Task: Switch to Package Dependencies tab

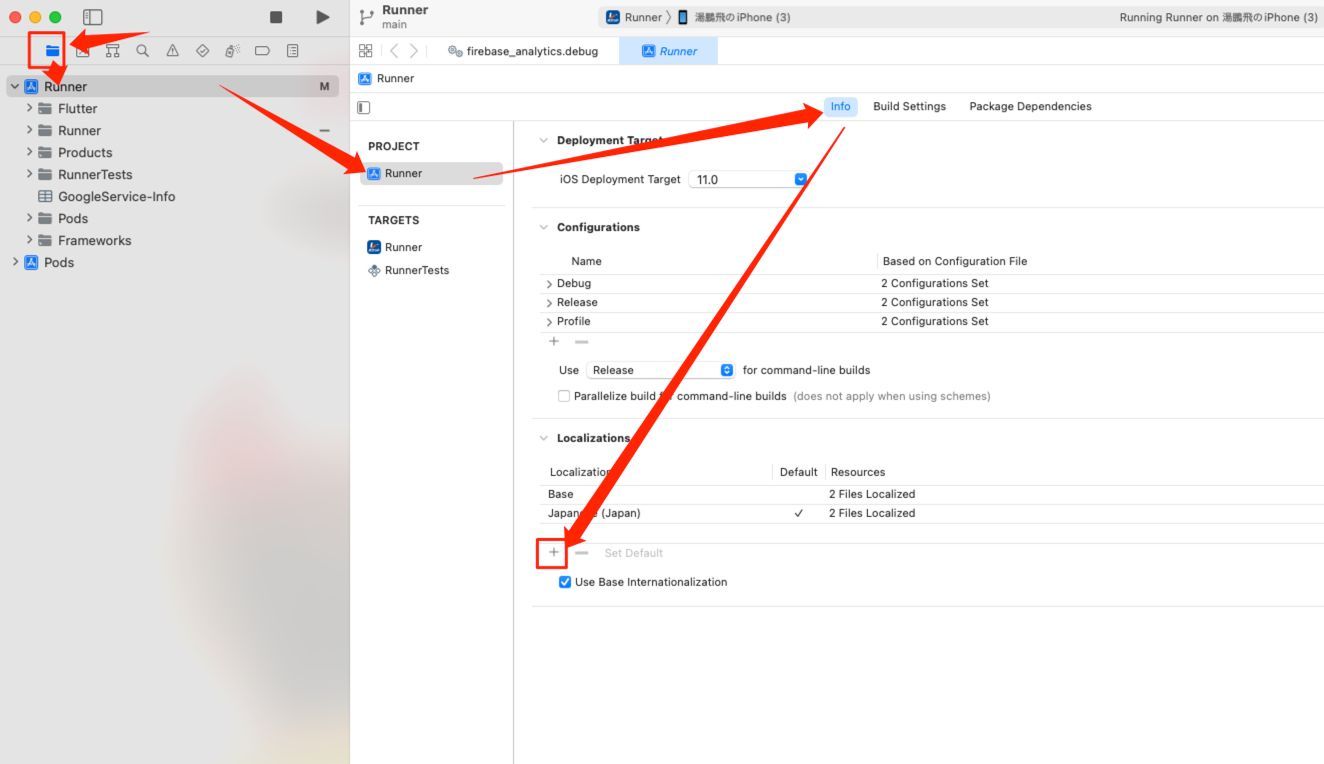Action: (x=1030, y=107)
